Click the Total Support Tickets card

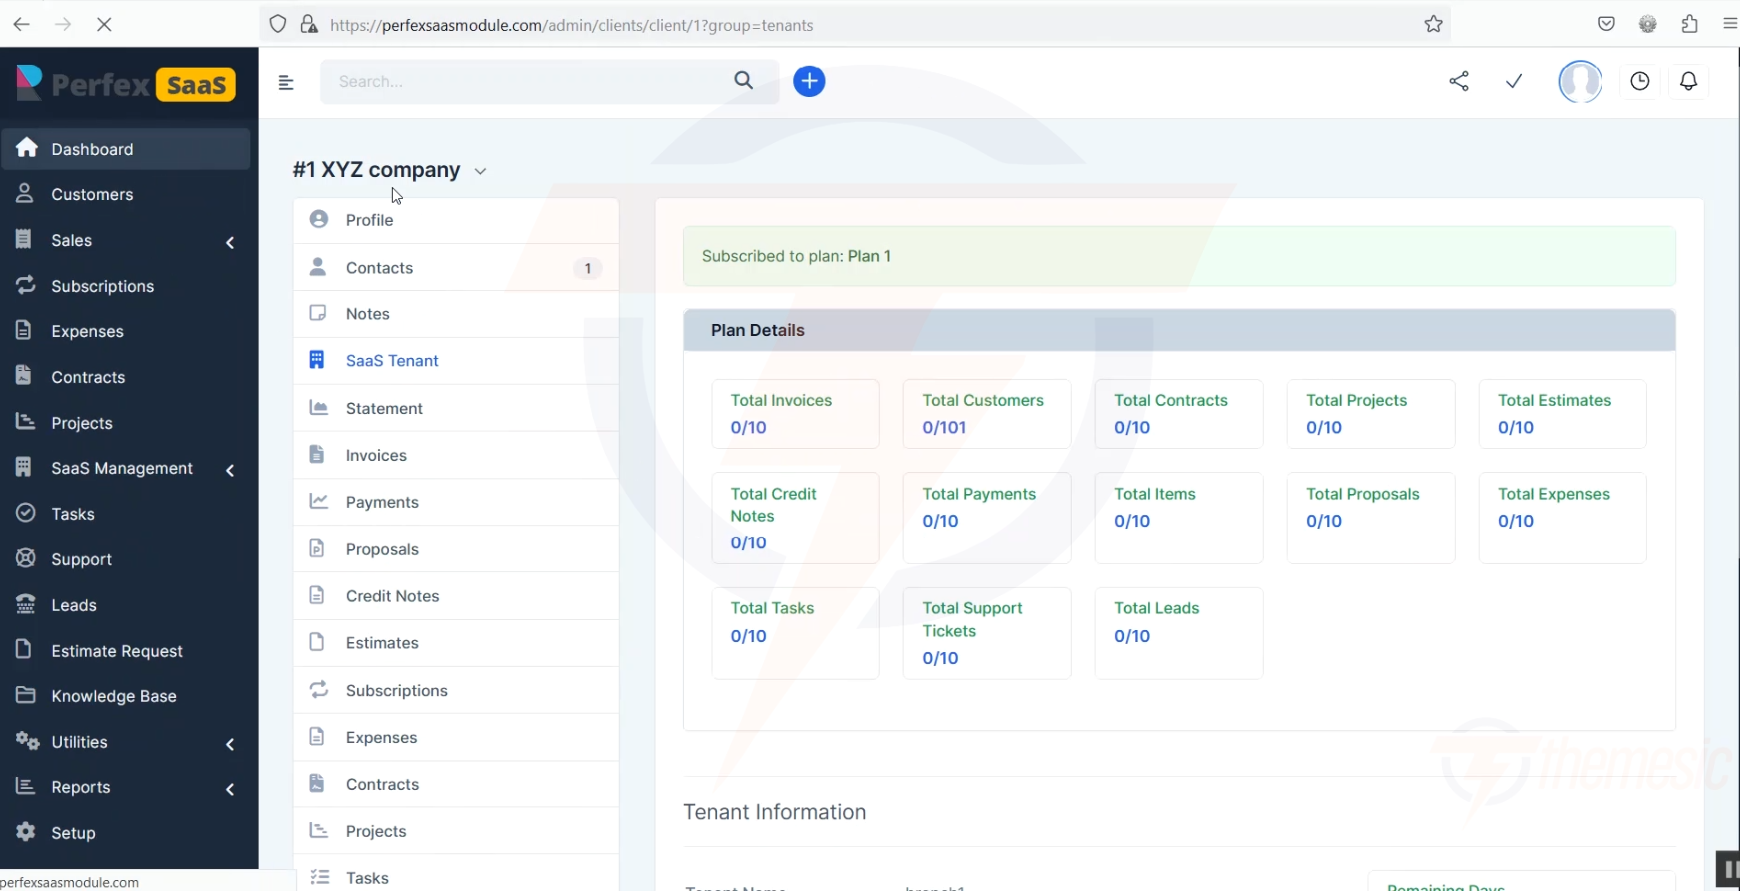click(987, 633)
